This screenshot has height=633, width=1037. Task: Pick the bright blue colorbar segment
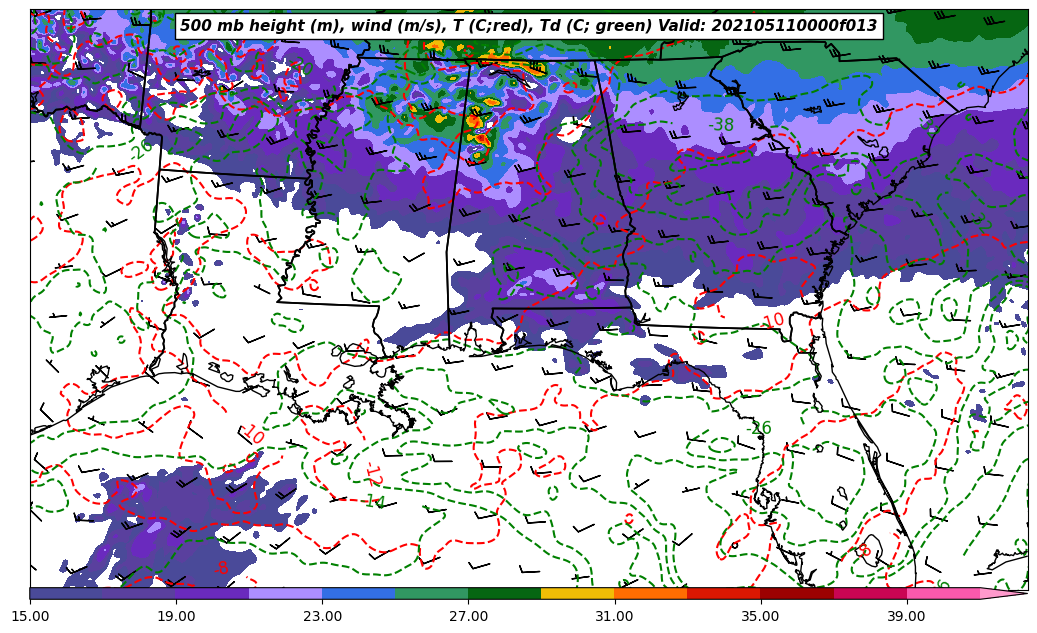pos(358,593)
